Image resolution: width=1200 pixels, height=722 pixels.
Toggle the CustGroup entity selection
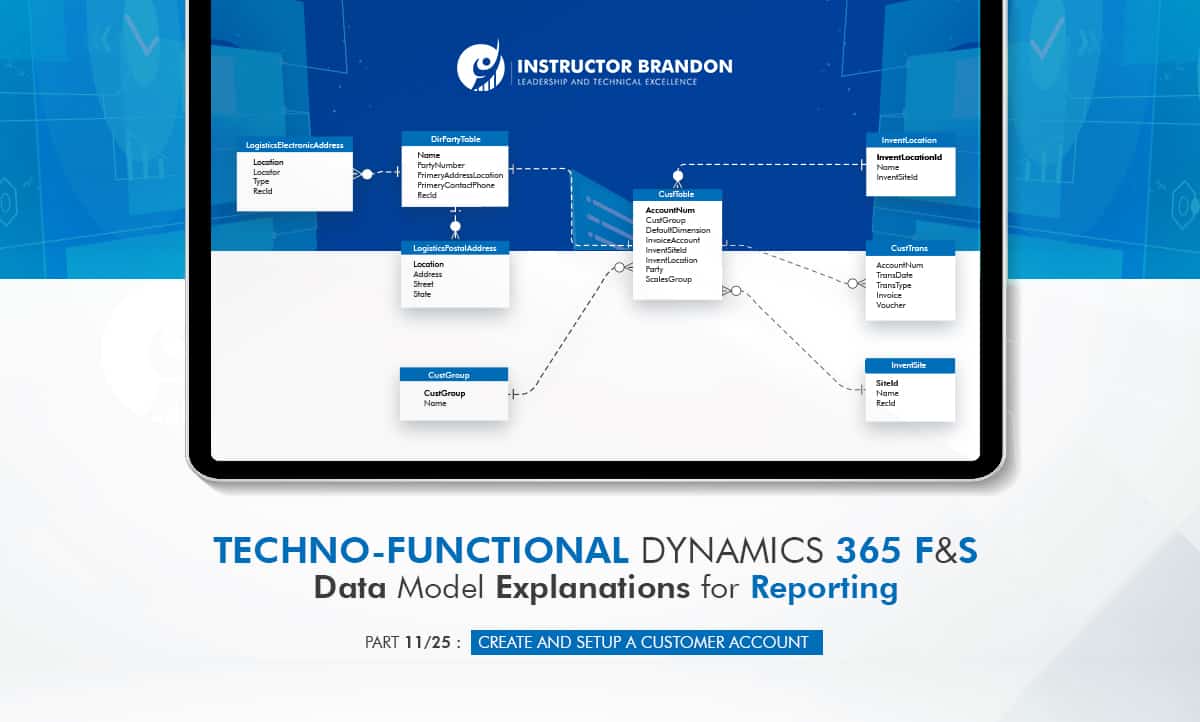[x=453, y=395]
